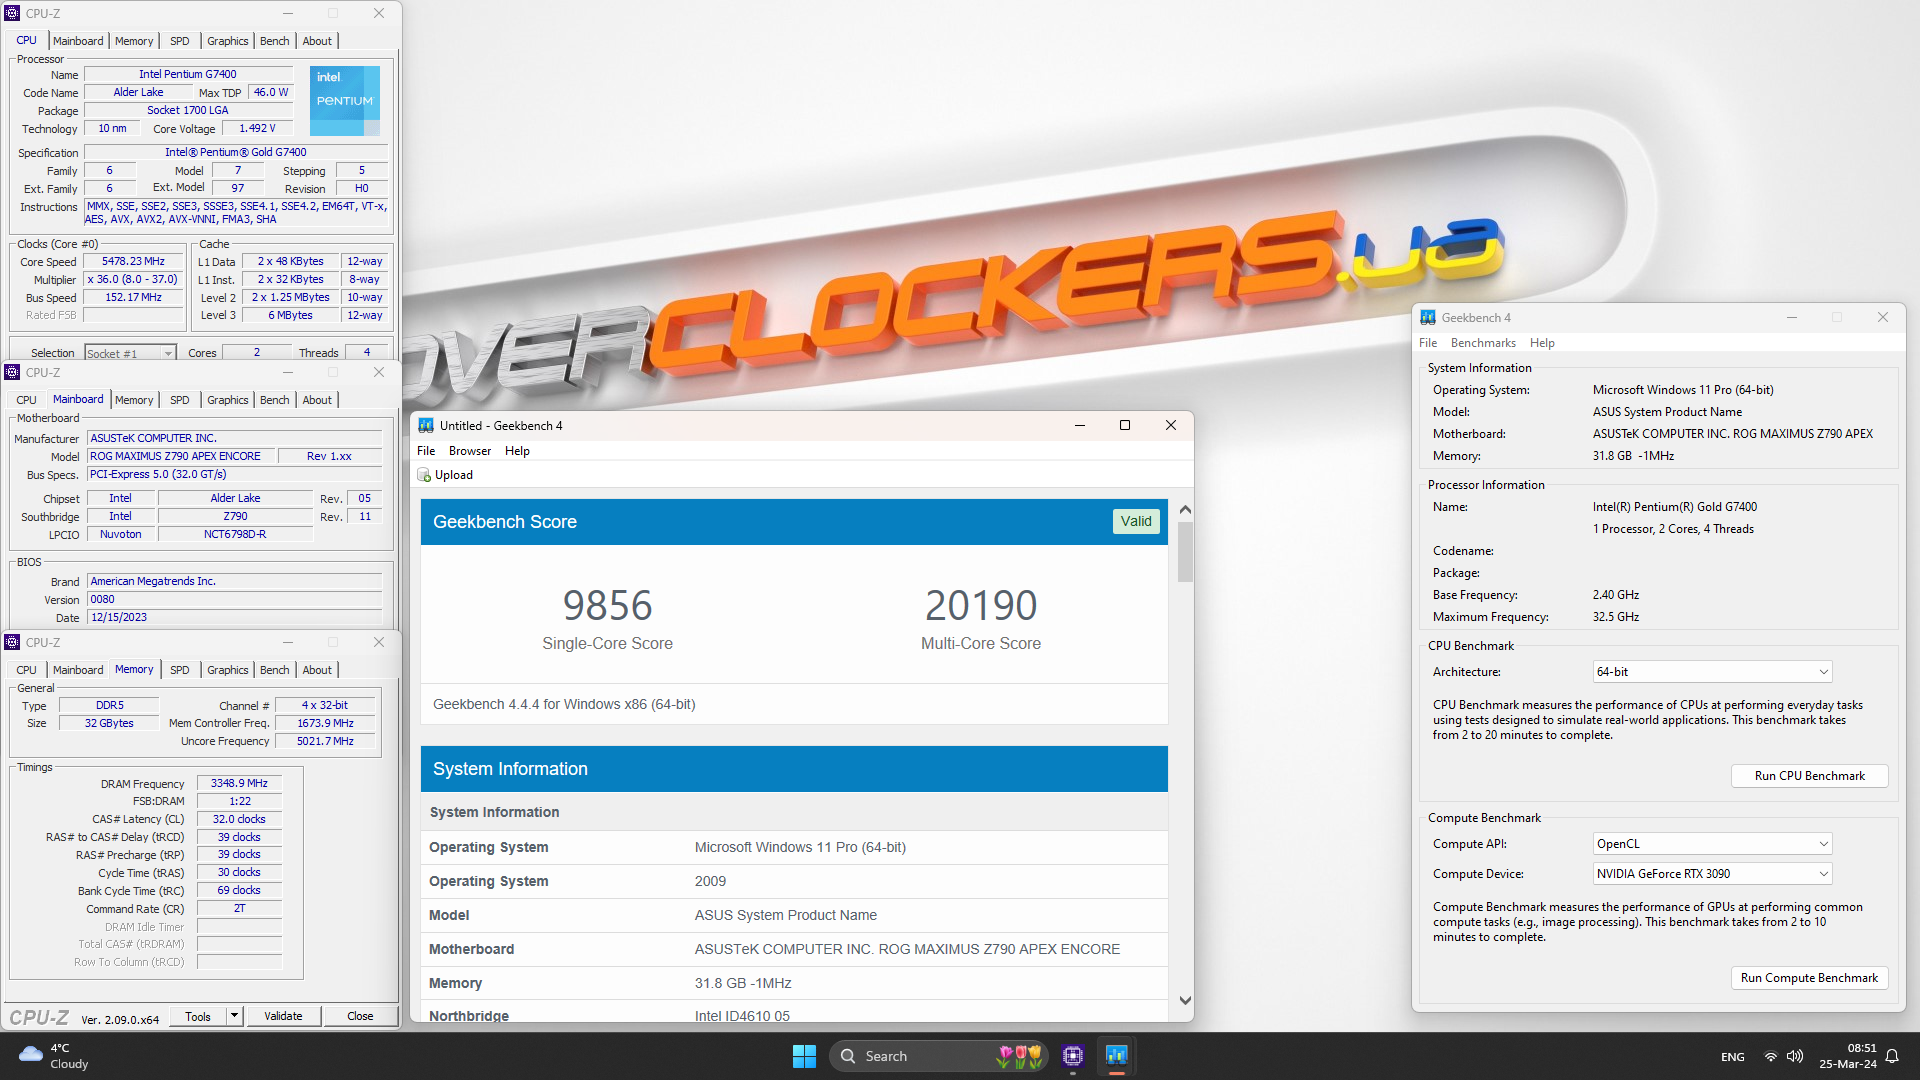Open Bench tab in top CPU-Z window
The width and height of the screenshot is (1920, 1080).
coord(275,41)
